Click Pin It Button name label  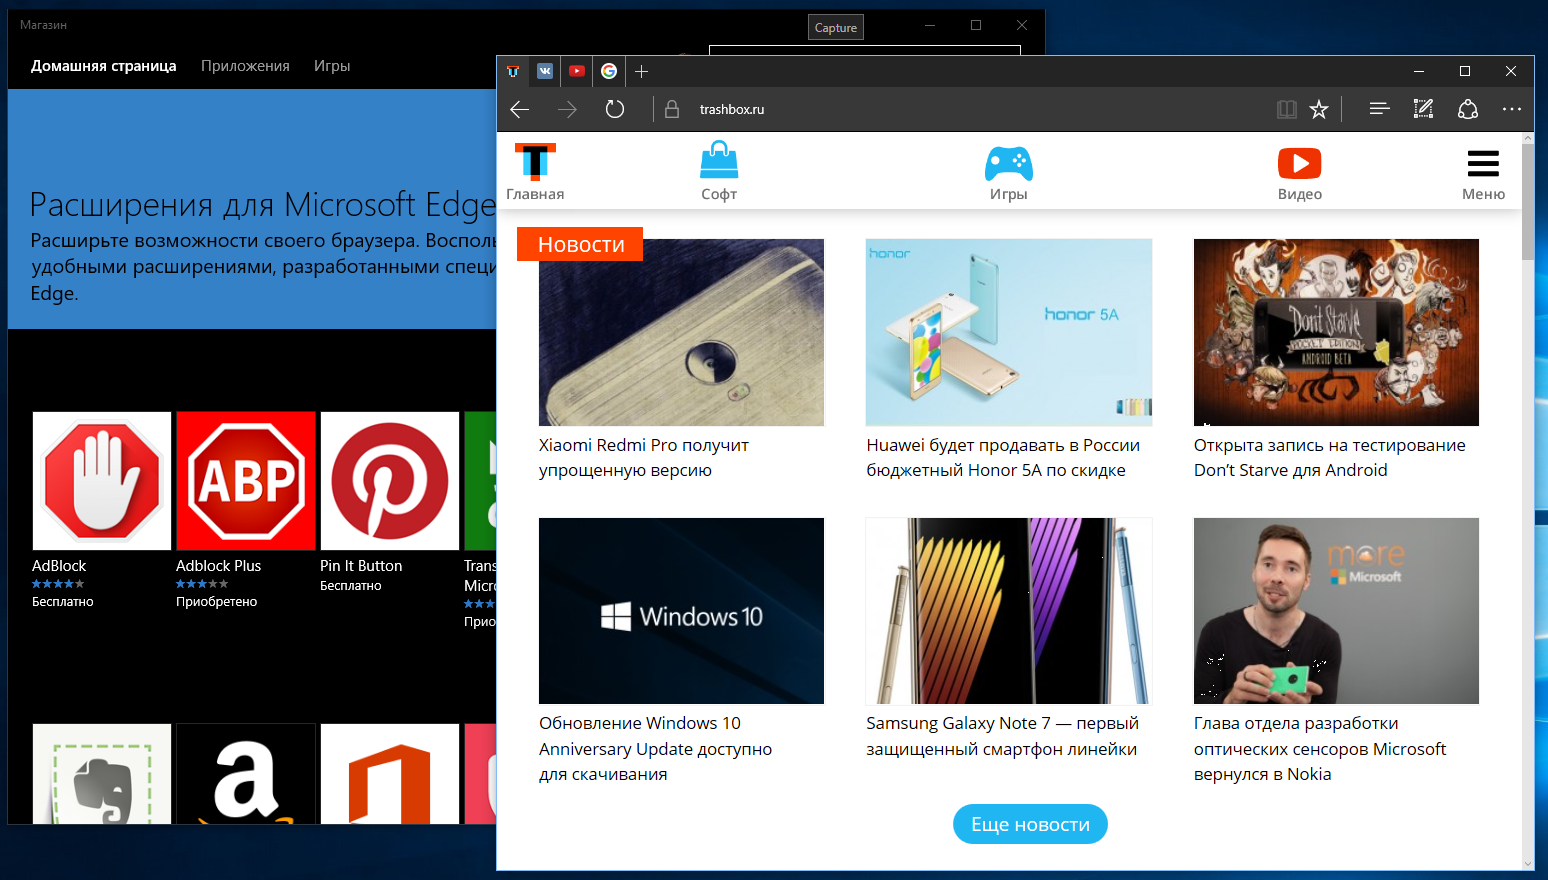point(361,566)
